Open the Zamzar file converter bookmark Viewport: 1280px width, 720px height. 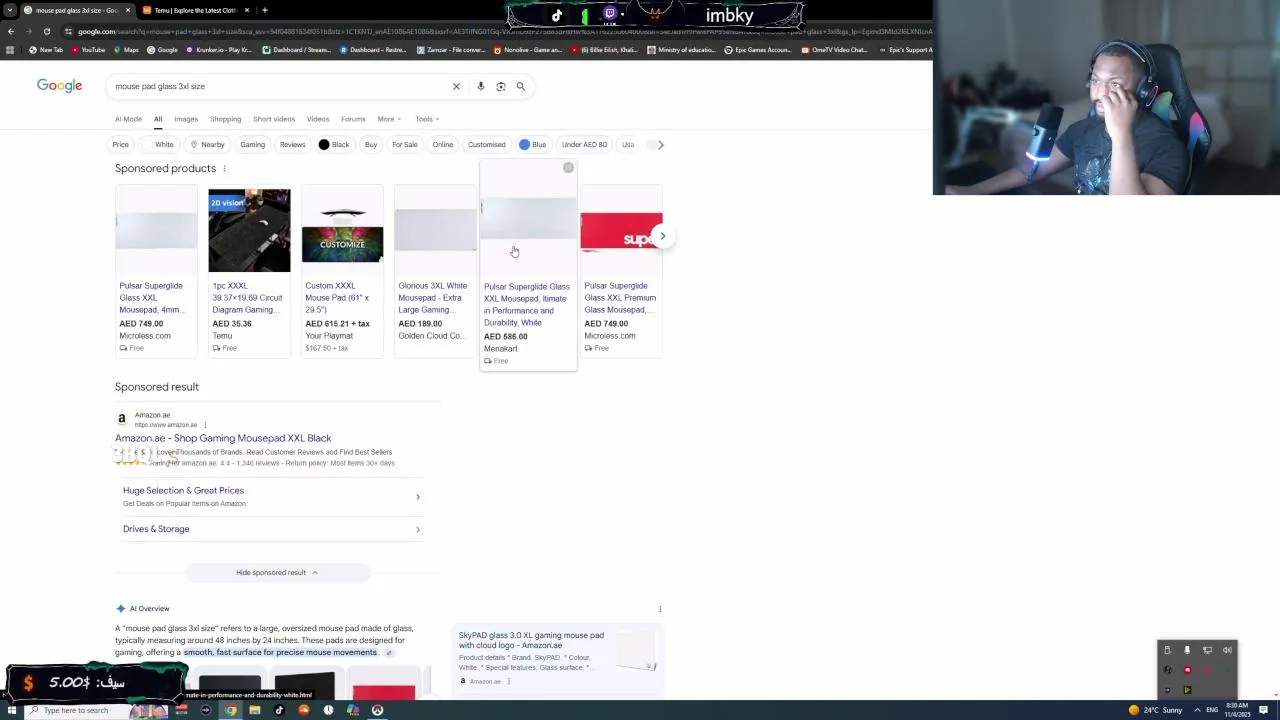(450, 50)
